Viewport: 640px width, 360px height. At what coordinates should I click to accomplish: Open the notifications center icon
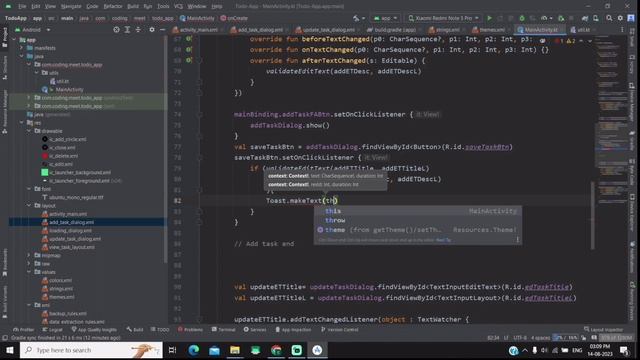coord(624,350)
